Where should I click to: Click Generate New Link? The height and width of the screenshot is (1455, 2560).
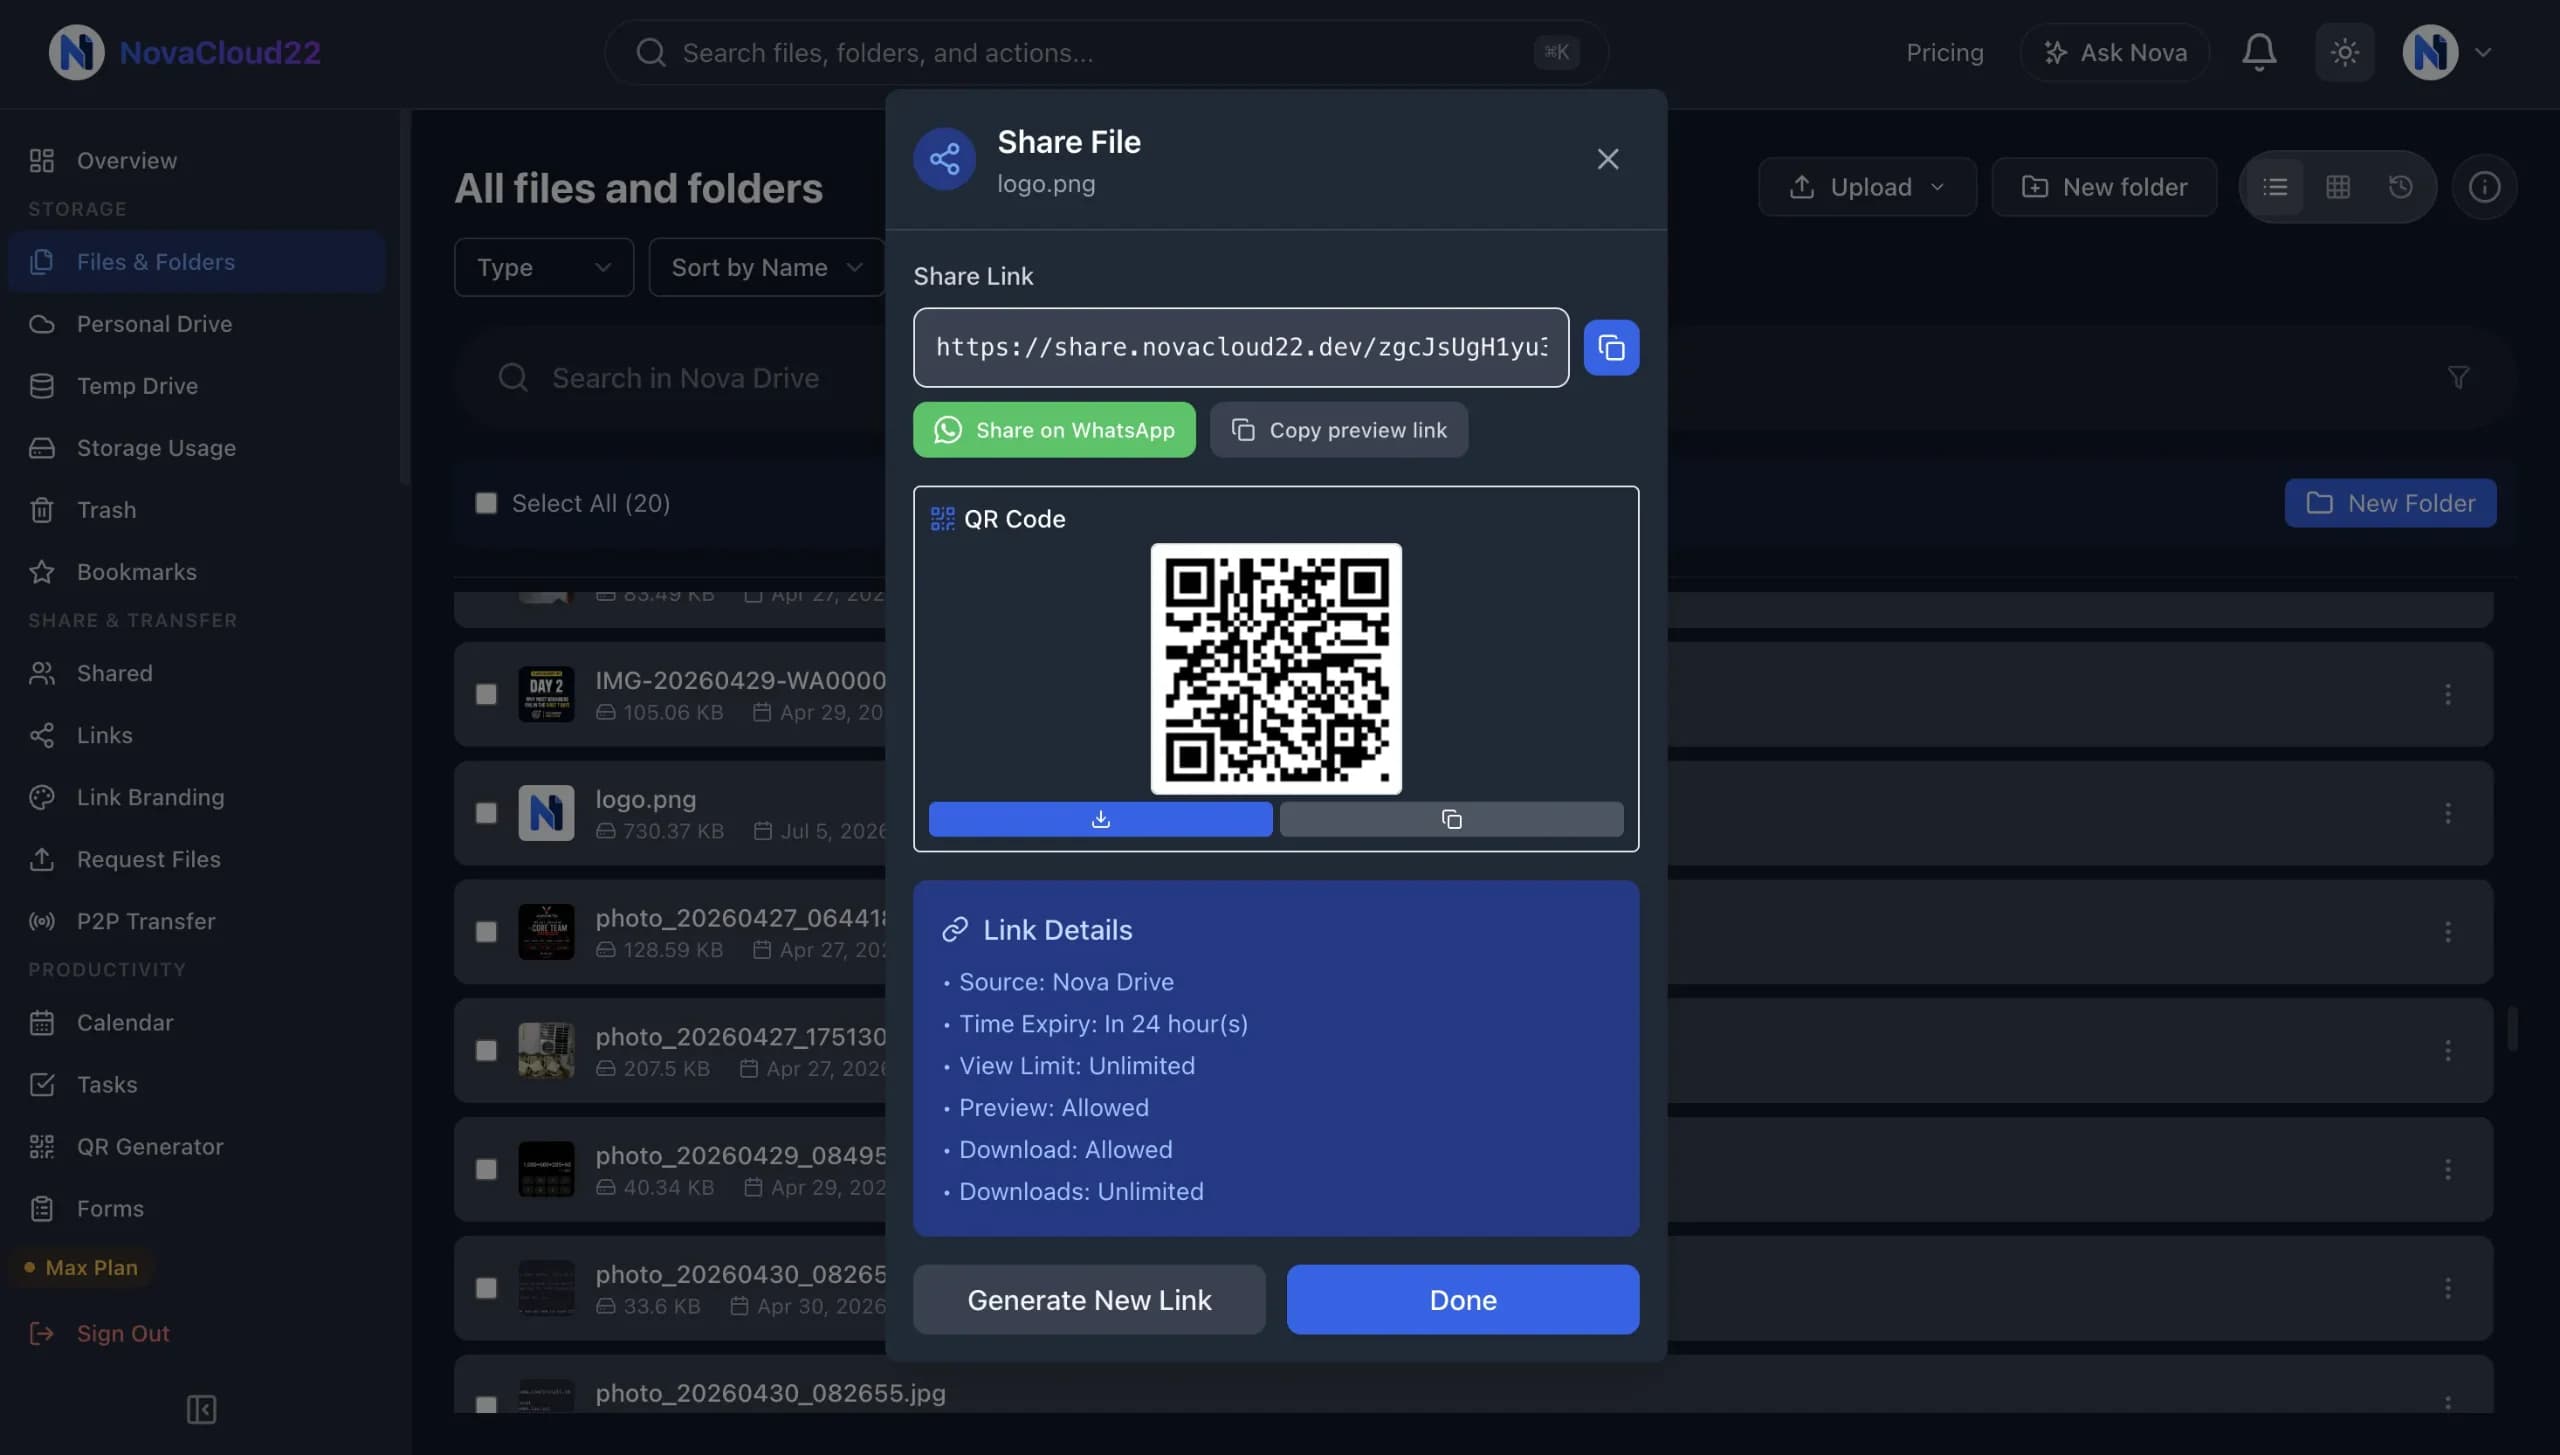pos(1089,1299)
